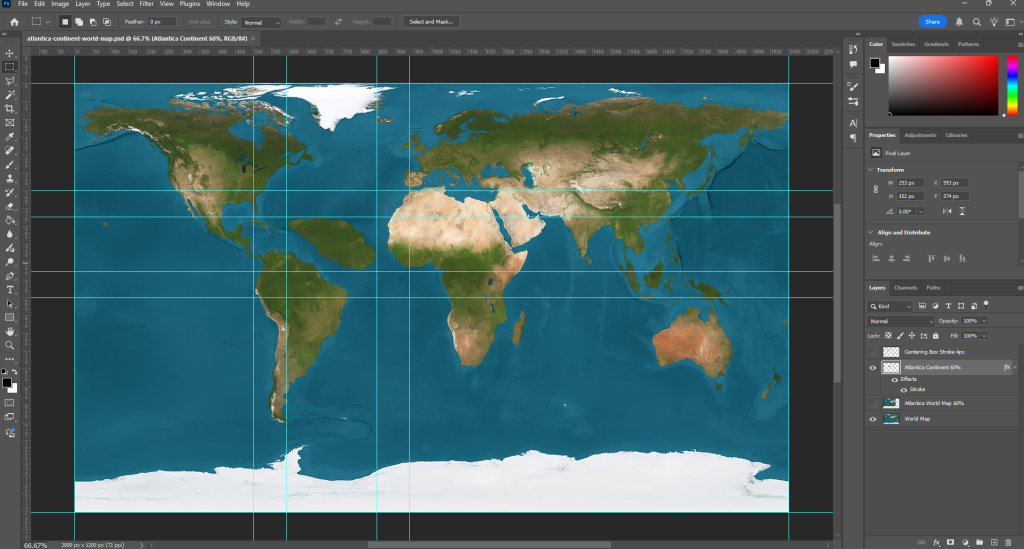
Task: Select the Rectangle shape tool
Action: pos(9,317)
